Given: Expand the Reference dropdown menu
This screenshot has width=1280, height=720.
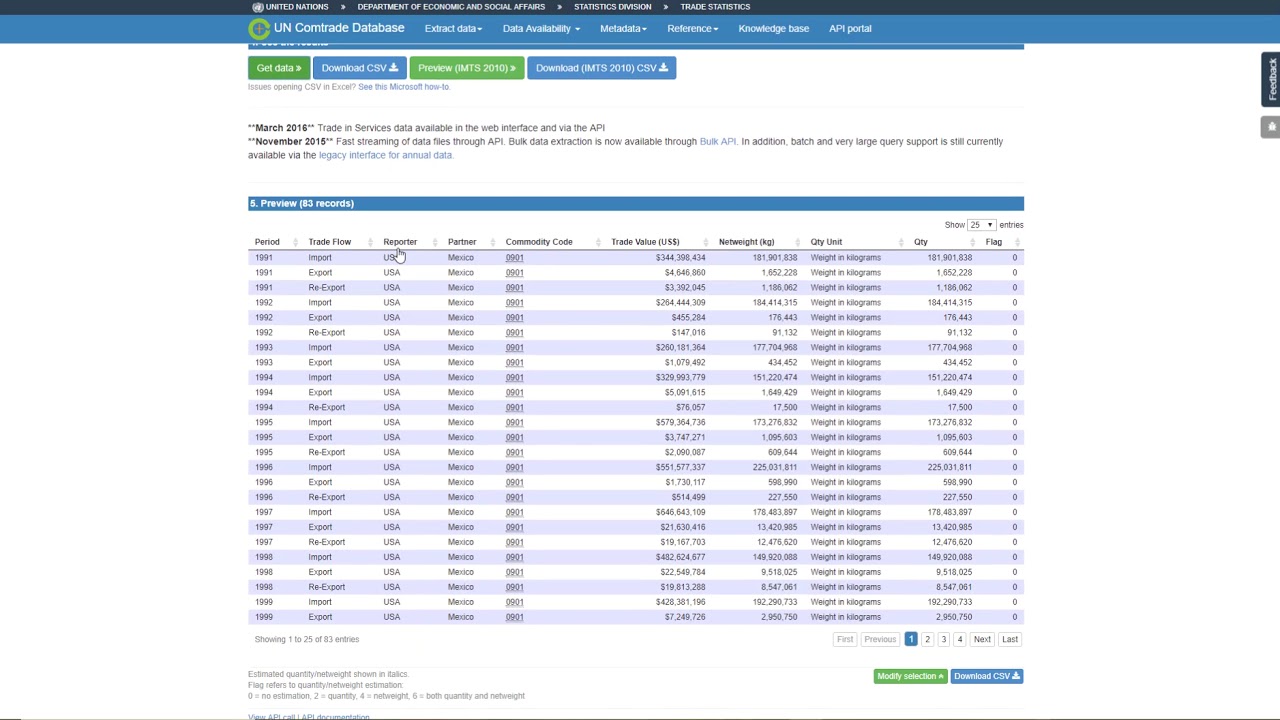Looking at the screenshot, I should click(693, 28).
